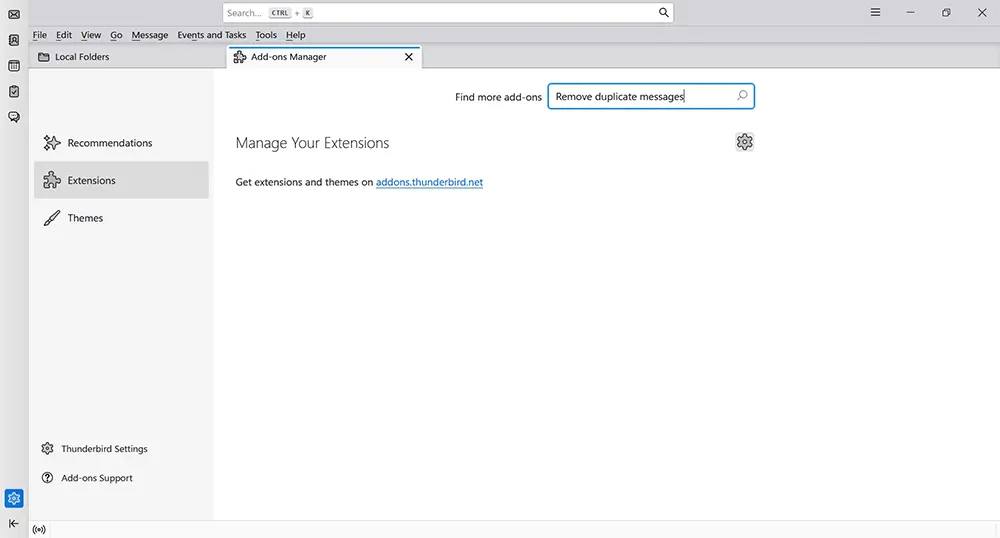Open the File menu

click(x=40, y=35)
